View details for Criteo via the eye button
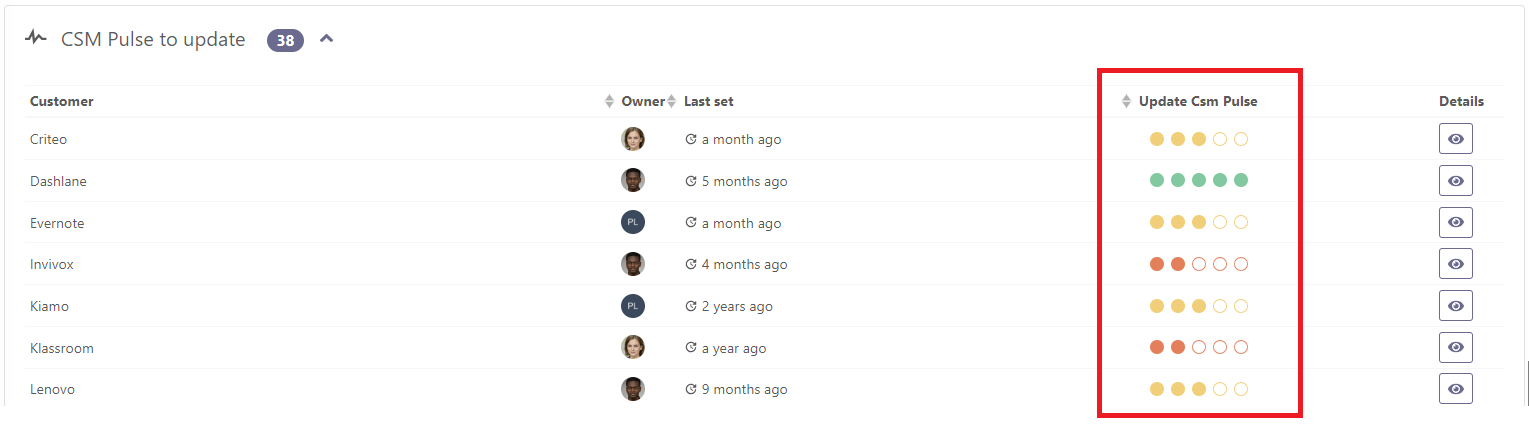1529x424 pixels. (x=1455, y=139)
